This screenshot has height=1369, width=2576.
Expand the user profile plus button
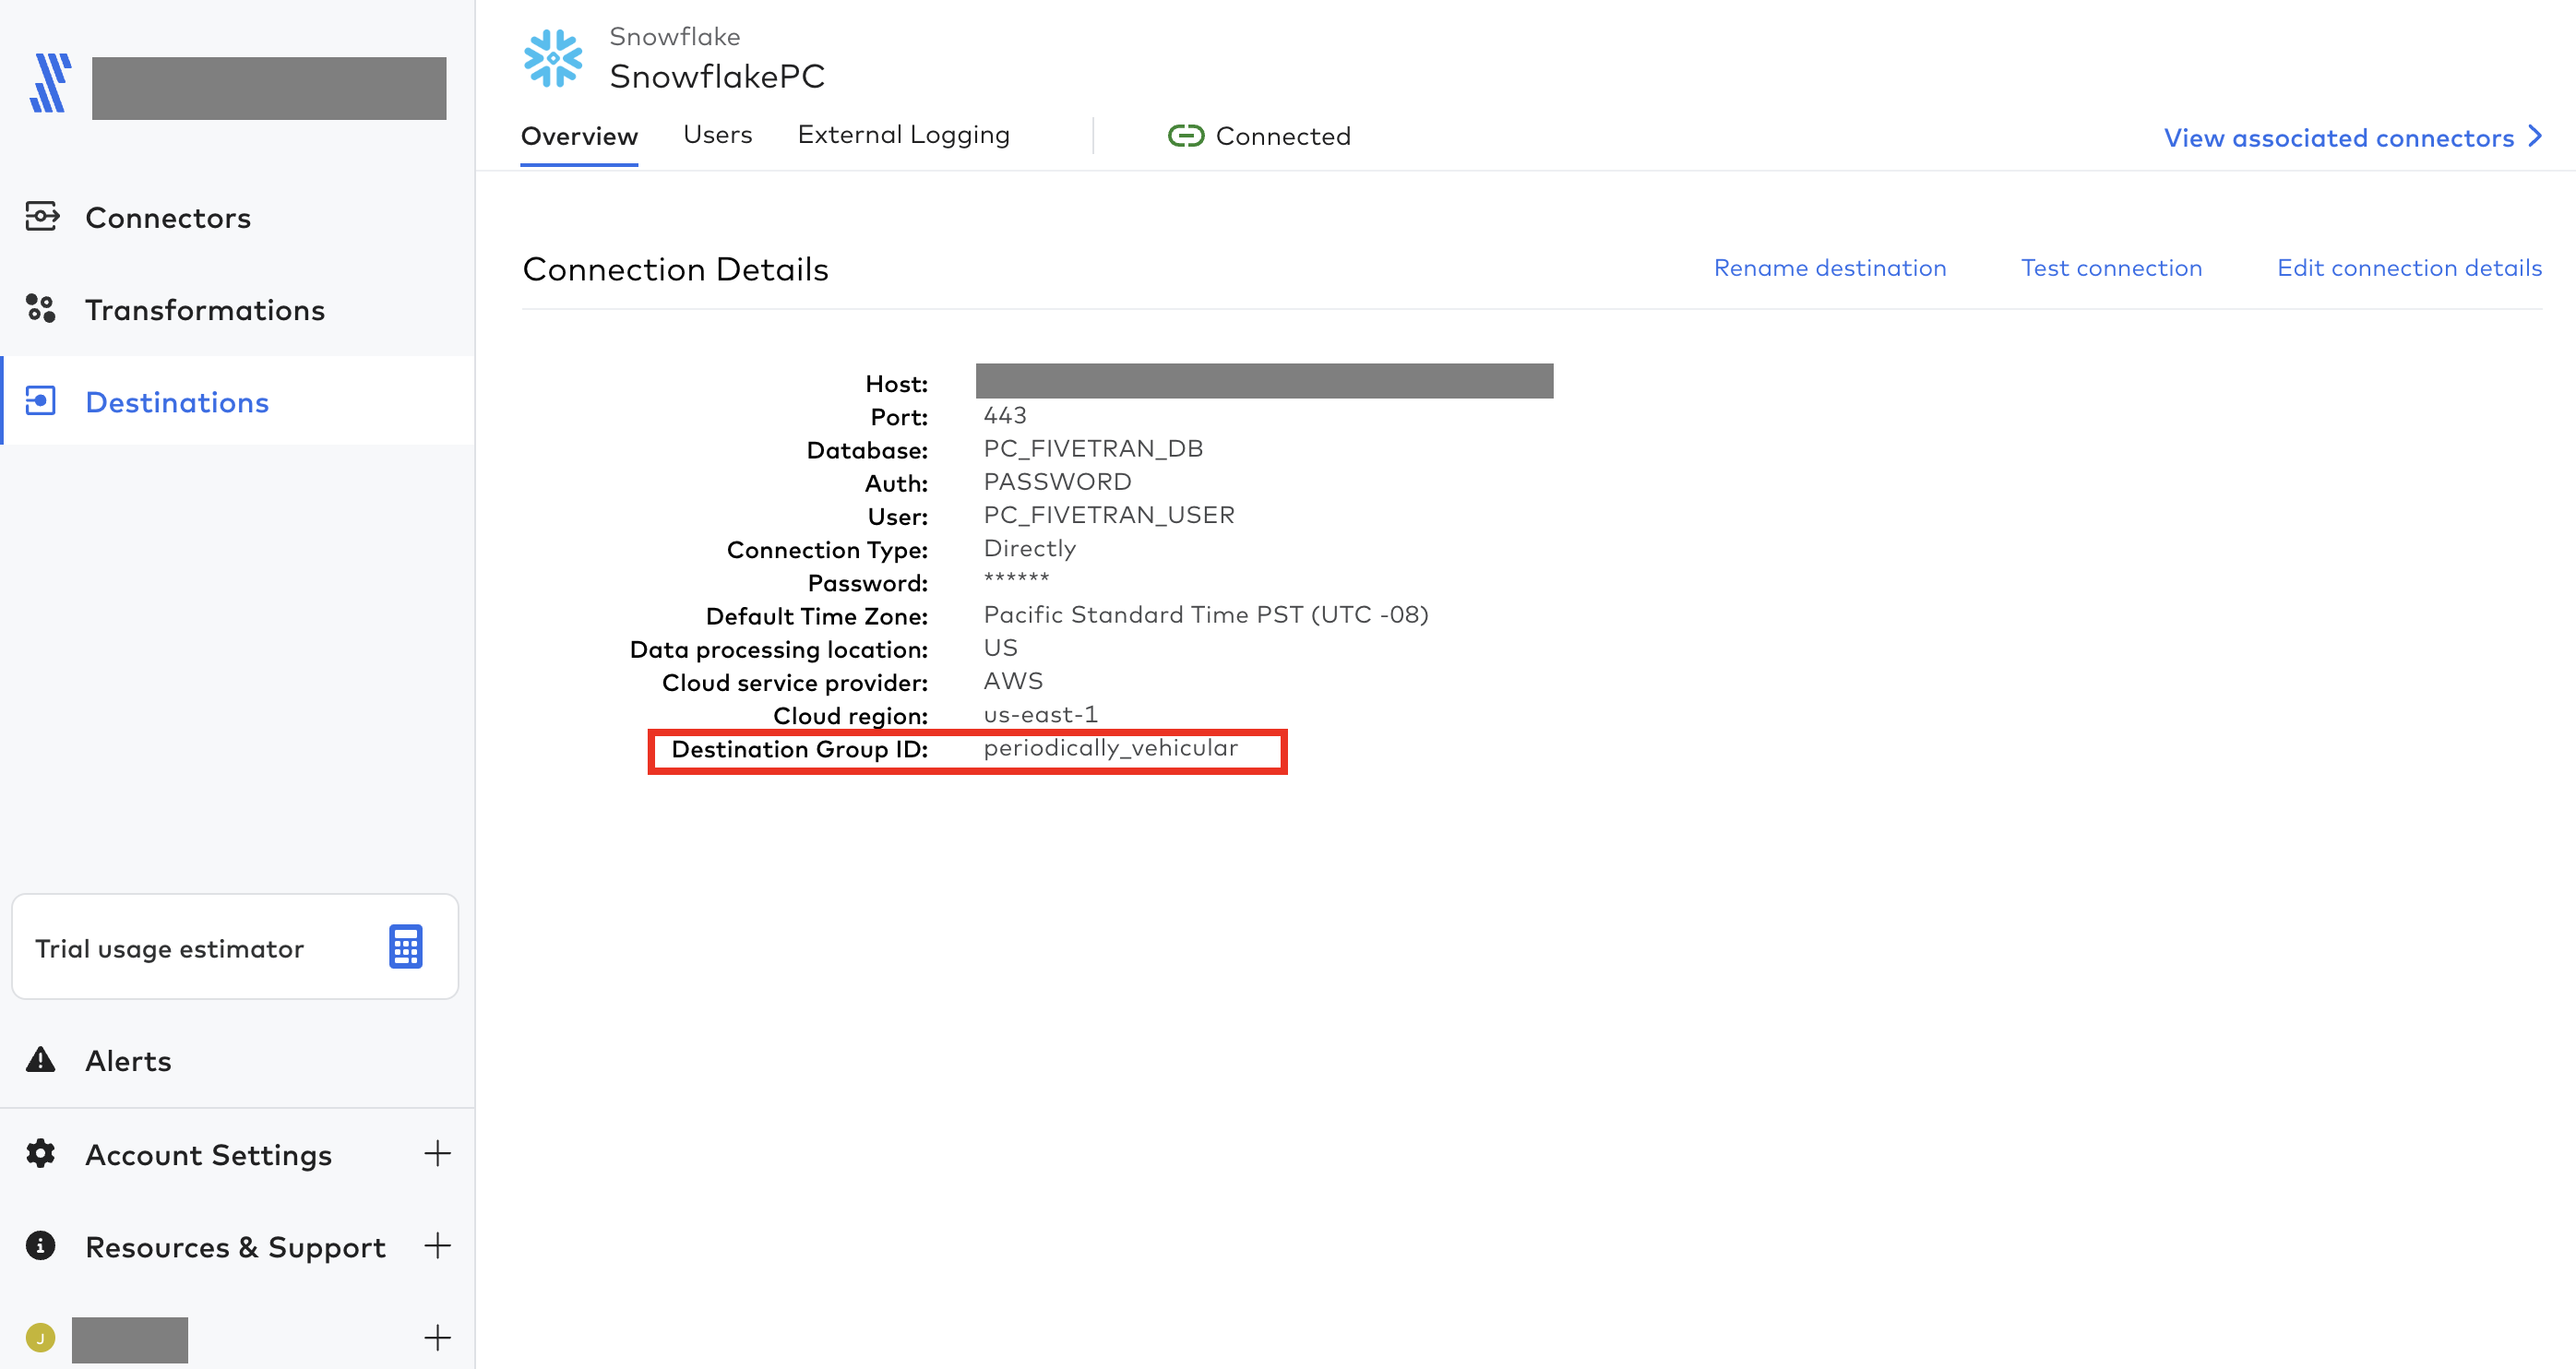[x=437, y=1337]
